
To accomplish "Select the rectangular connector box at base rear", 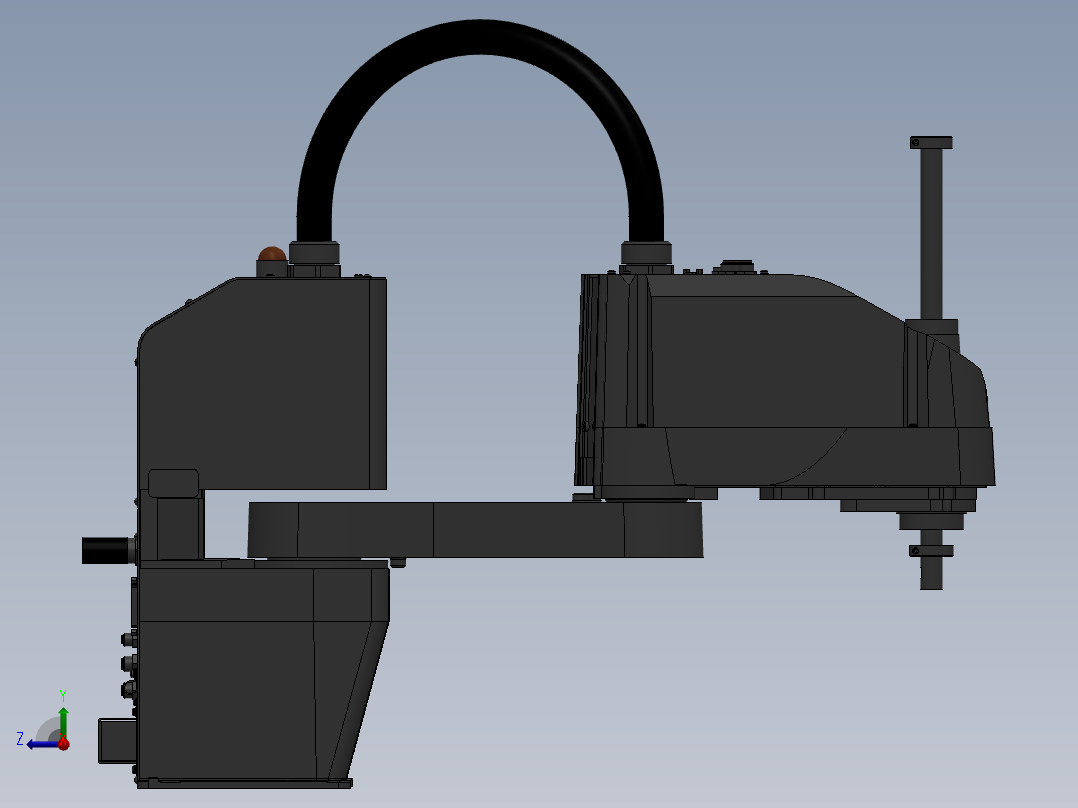I will tap(118, 741).
